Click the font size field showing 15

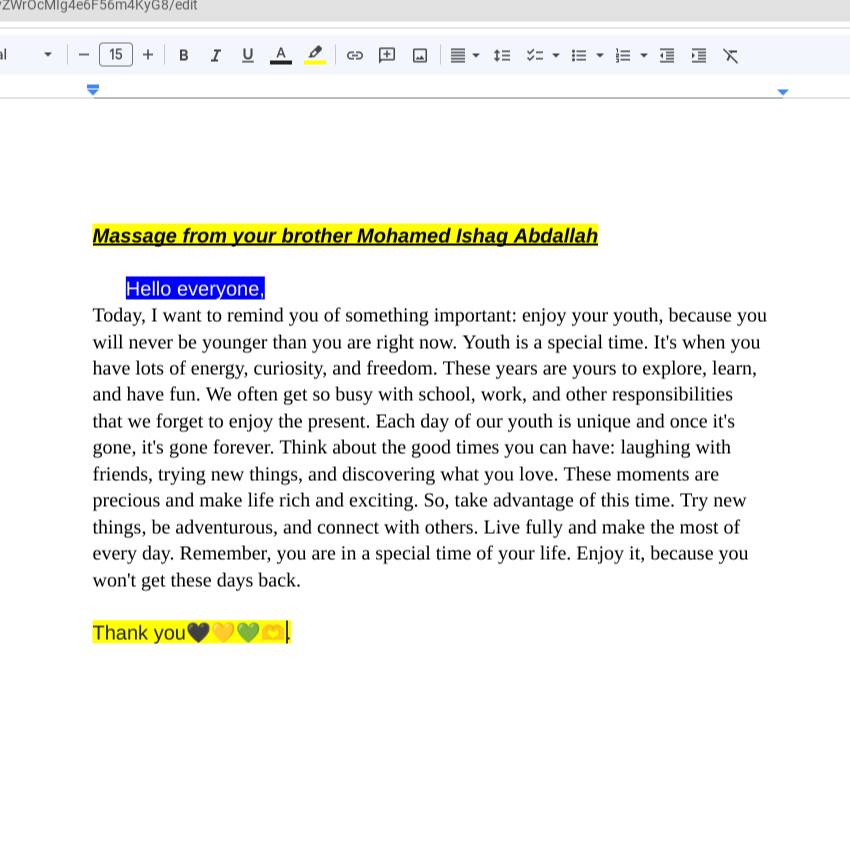pyautogui.click(x=116, y=55)
